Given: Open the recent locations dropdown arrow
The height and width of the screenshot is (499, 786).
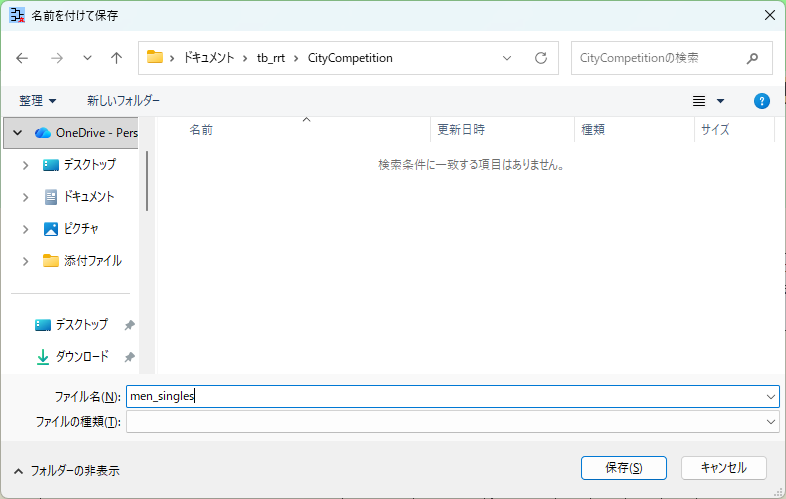Looking at the screenshot, I should click(87, 58).
